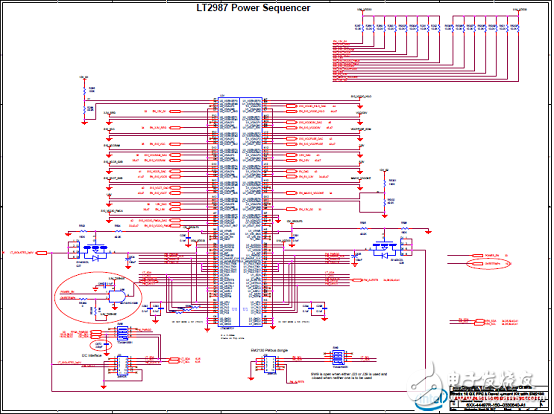Viewport: 554px width, 414px height.
Task: Select the resistor divider right of the chip
Action: coord(385,193)
